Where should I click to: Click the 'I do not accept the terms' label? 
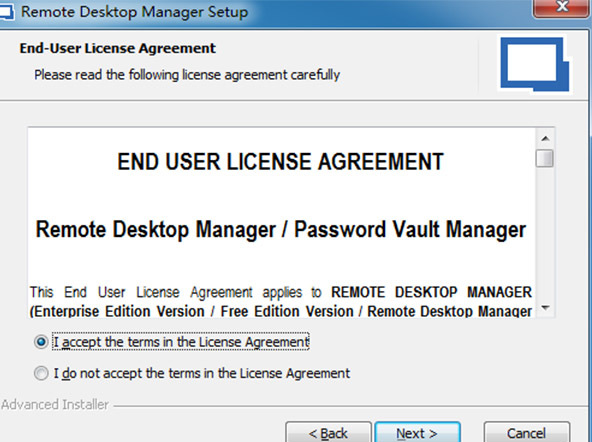pyautogui.click(x=202, y=373)
